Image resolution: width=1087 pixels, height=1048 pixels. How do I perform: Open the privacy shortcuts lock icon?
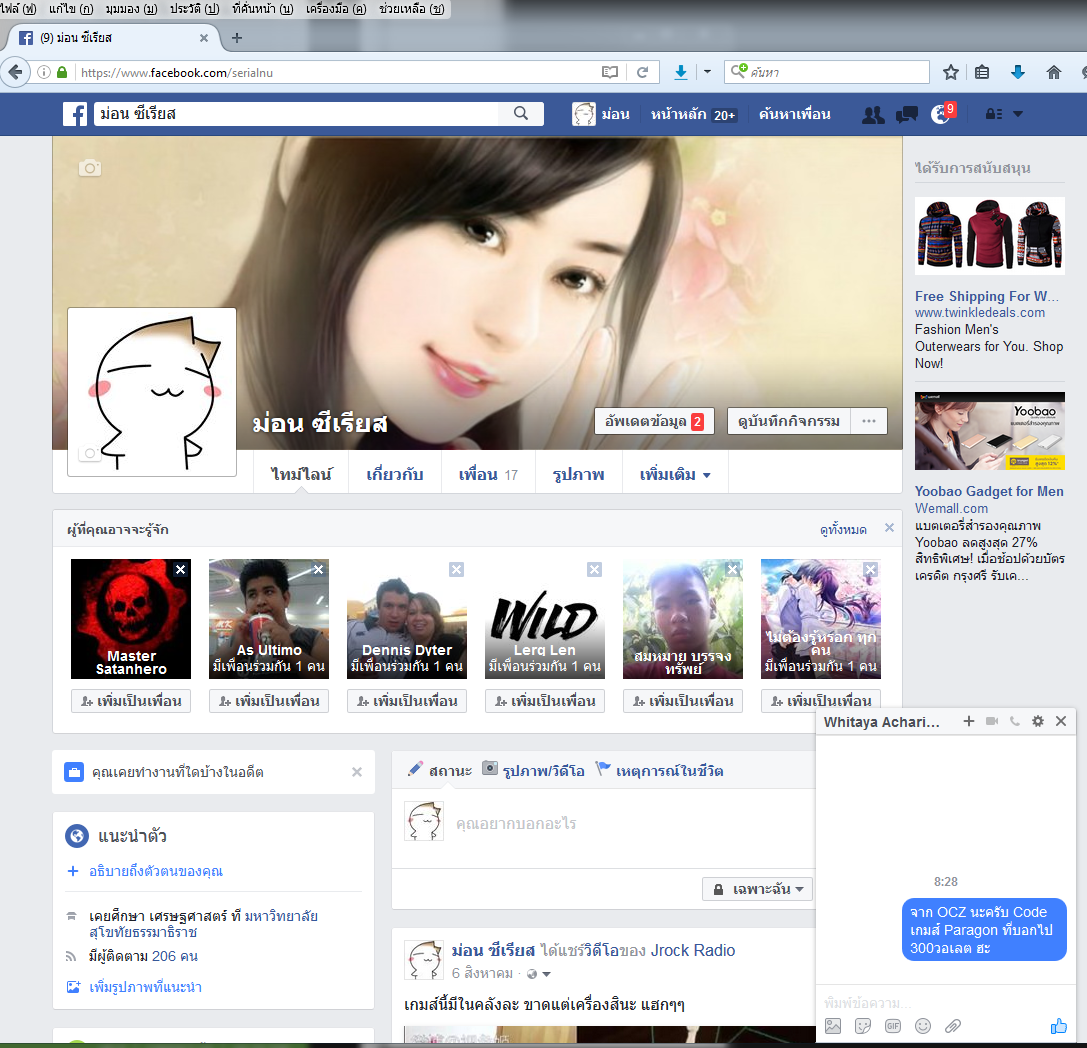pyautogui.click(x=993, y=114)
